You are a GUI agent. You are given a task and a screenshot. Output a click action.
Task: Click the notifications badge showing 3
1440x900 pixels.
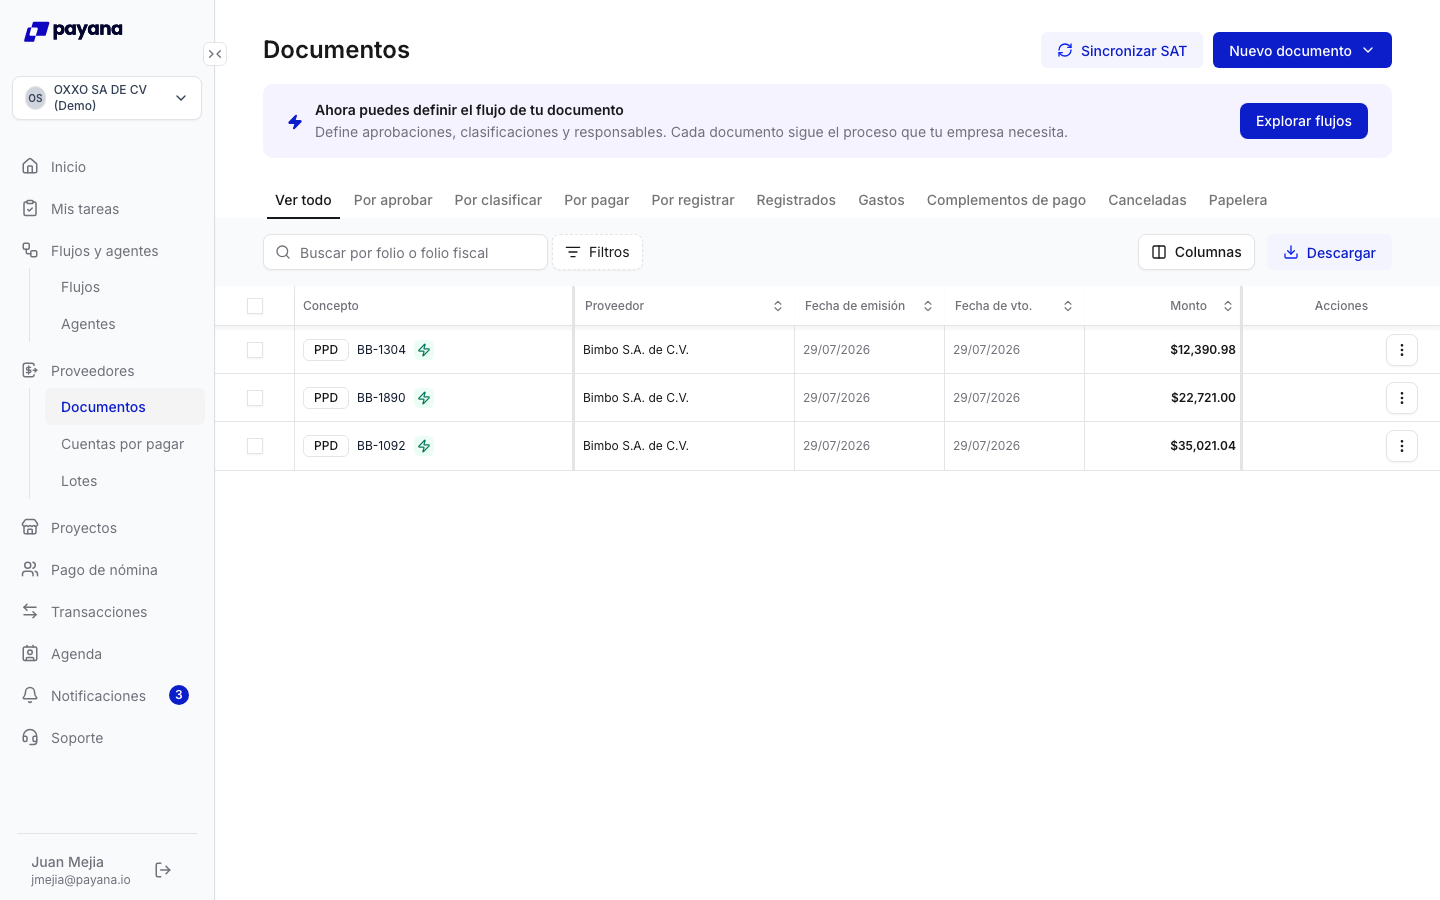click(179, 695)
